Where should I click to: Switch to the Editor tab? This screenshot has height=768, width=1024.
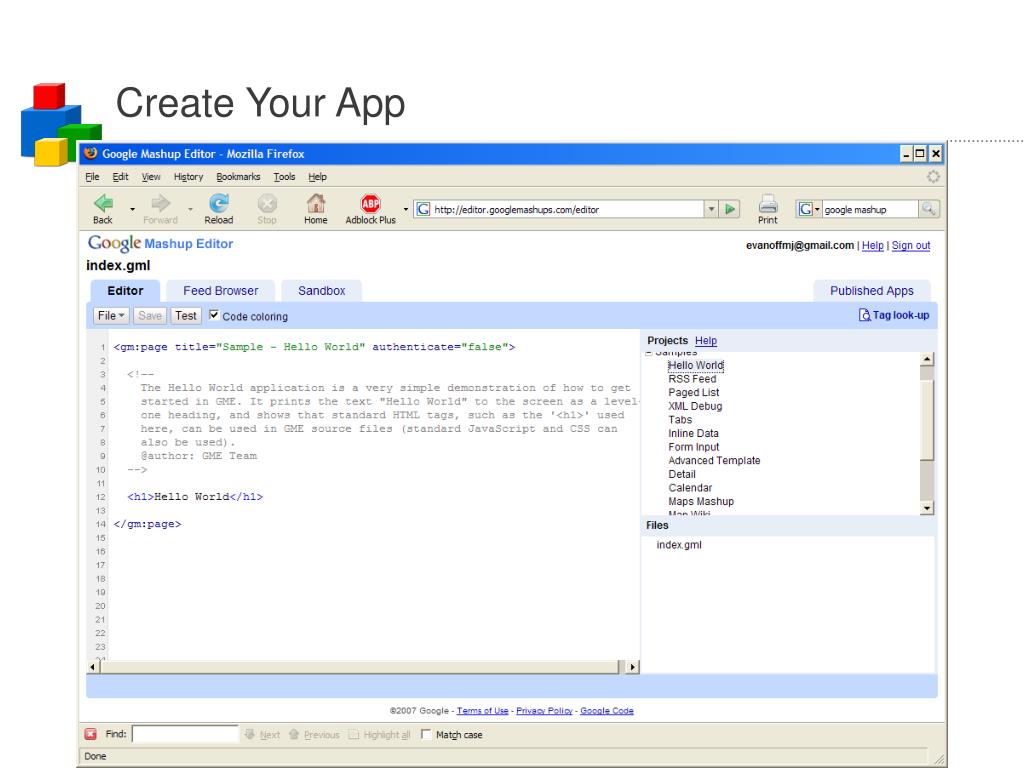125,291
